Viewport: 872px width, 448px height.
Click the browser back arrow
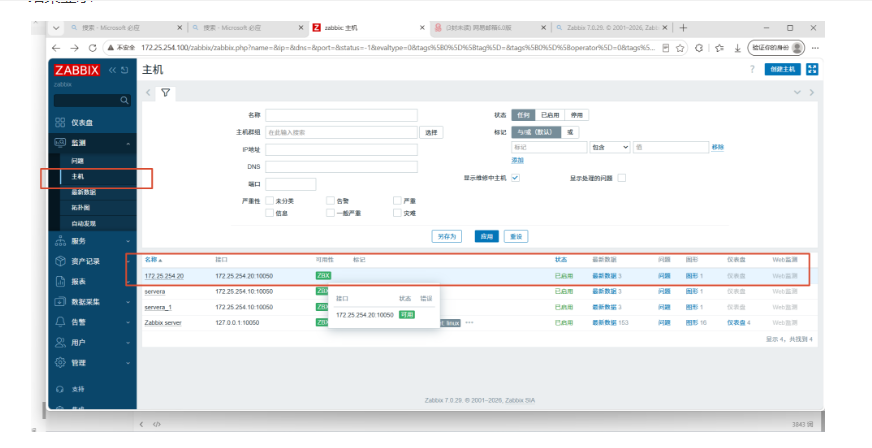(x=56, y=48)
